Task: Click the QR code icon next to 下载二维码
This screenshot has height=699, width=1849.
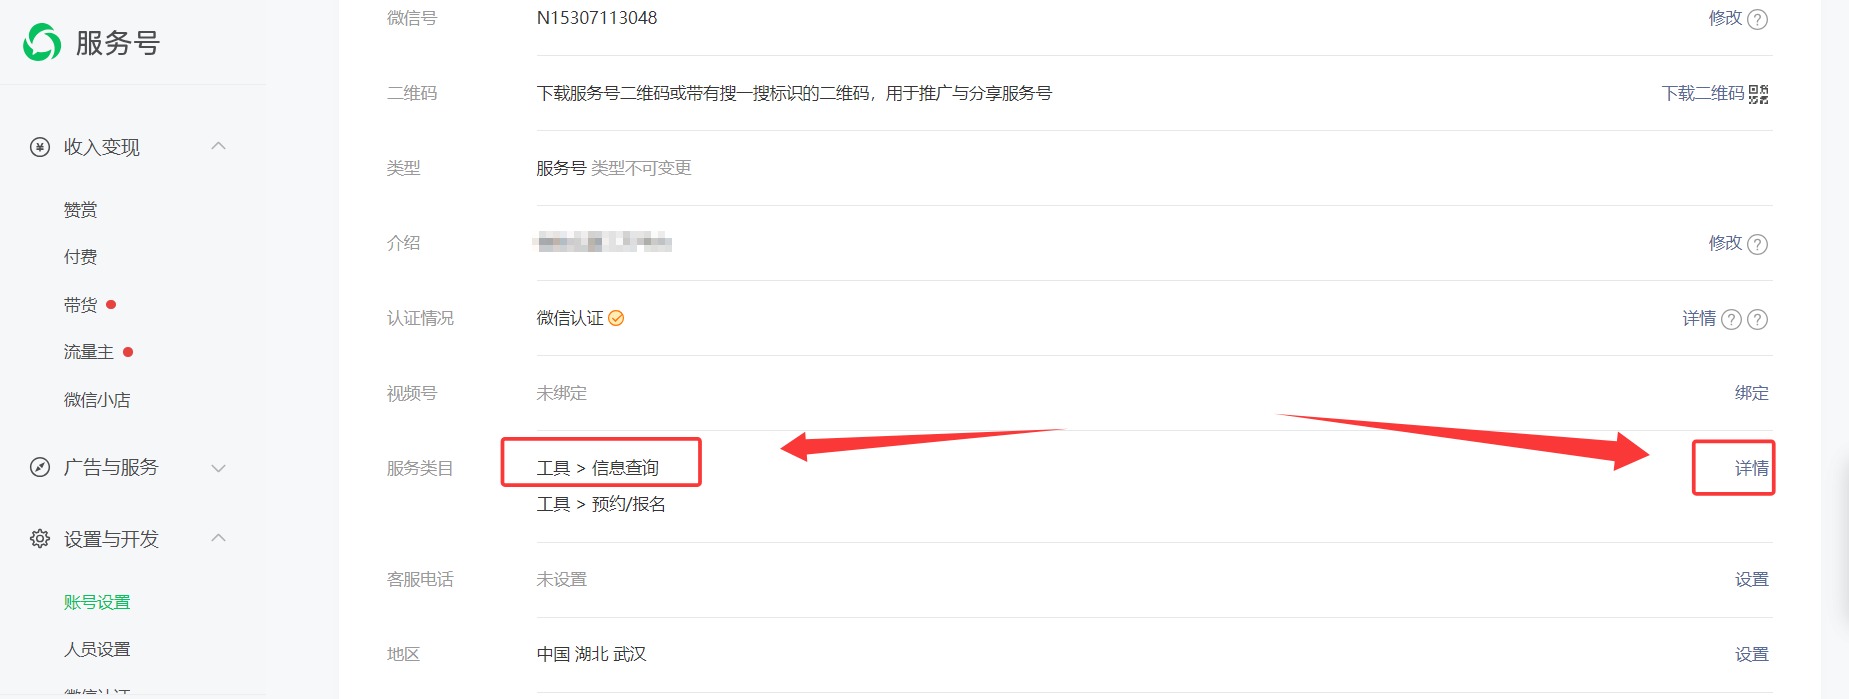Action: 1759,94
